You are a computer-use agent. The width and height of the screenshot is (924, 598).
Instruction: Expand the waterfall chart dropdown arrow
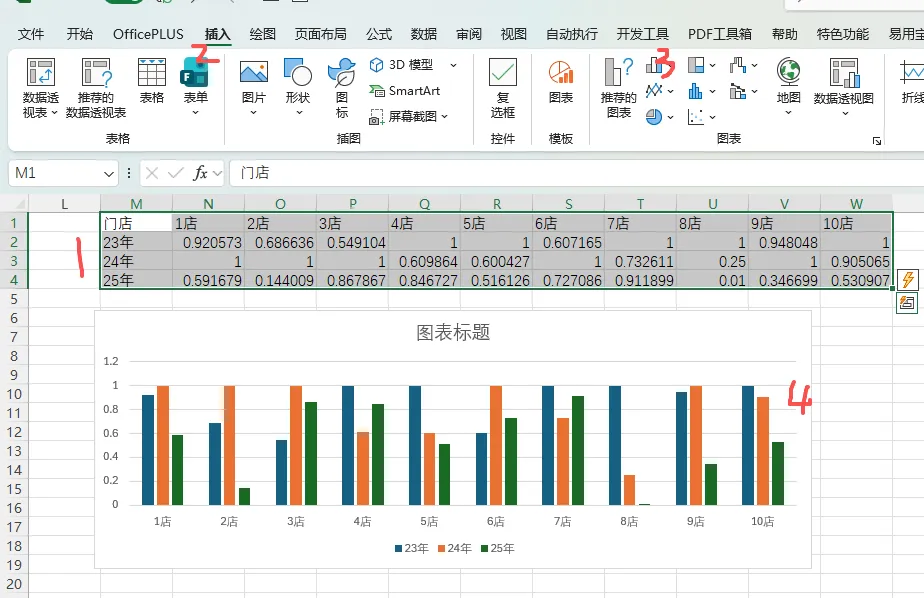tap(754, 65)
